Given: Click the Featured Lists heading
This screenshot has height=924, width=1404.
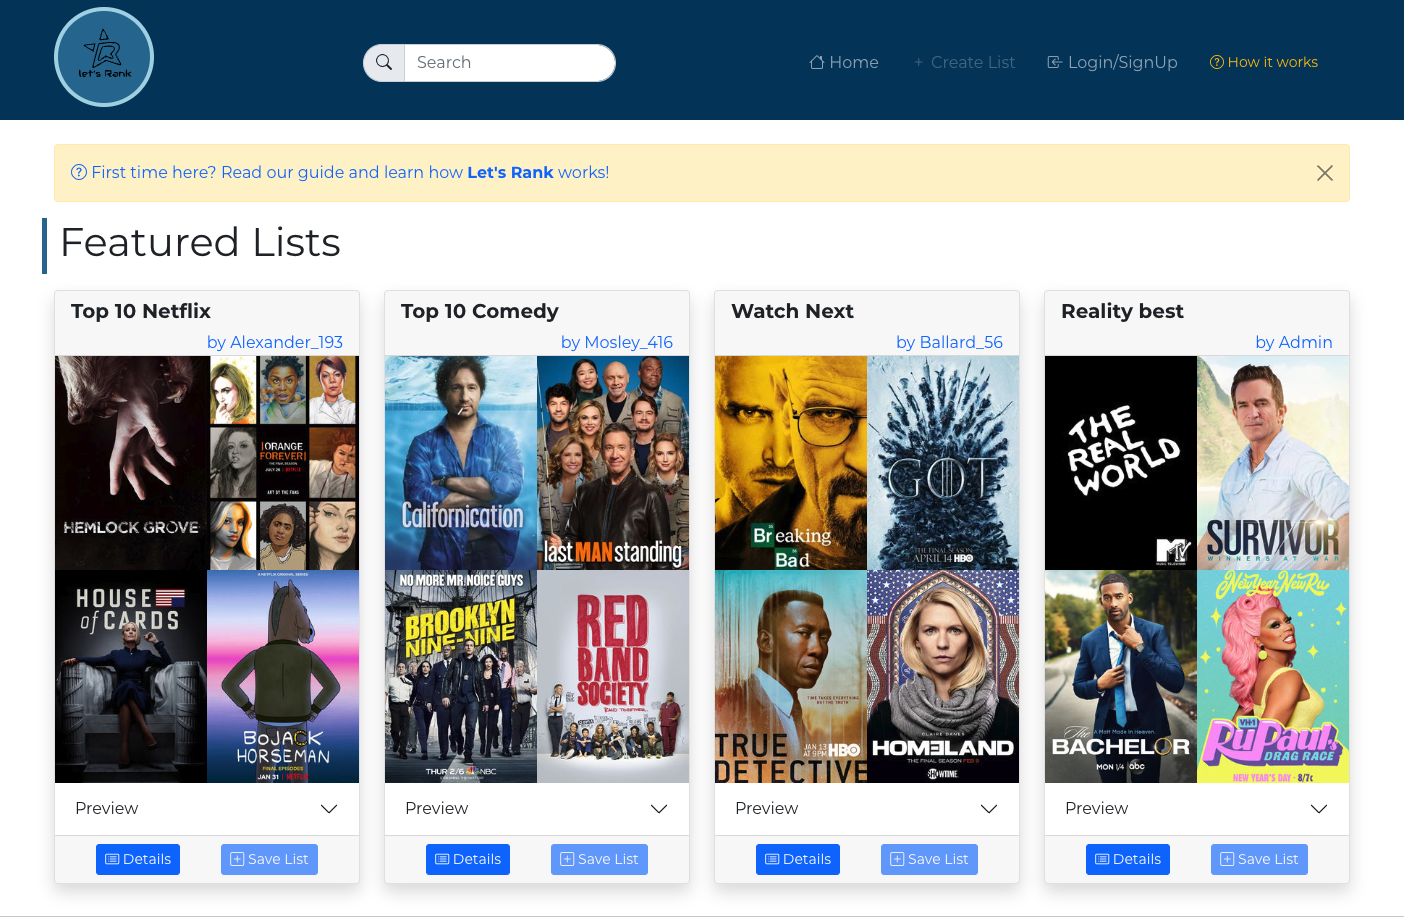Looking at the screenshot, I should pyautogui.click(x=200, y=243).
